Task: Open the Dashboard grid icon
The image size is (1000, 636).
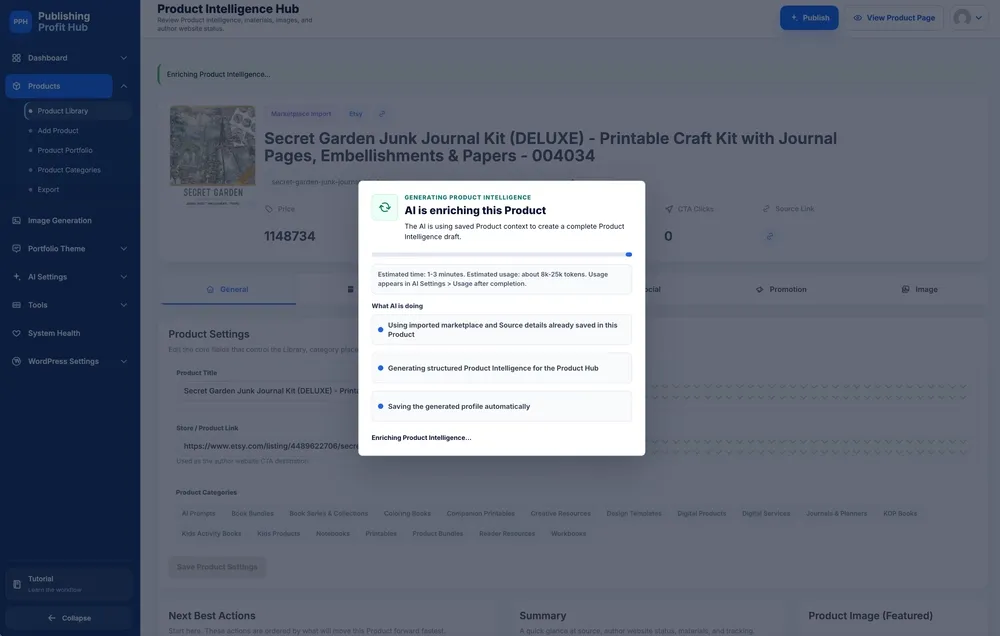Action: pyautogui.click(x=17, y=58)
